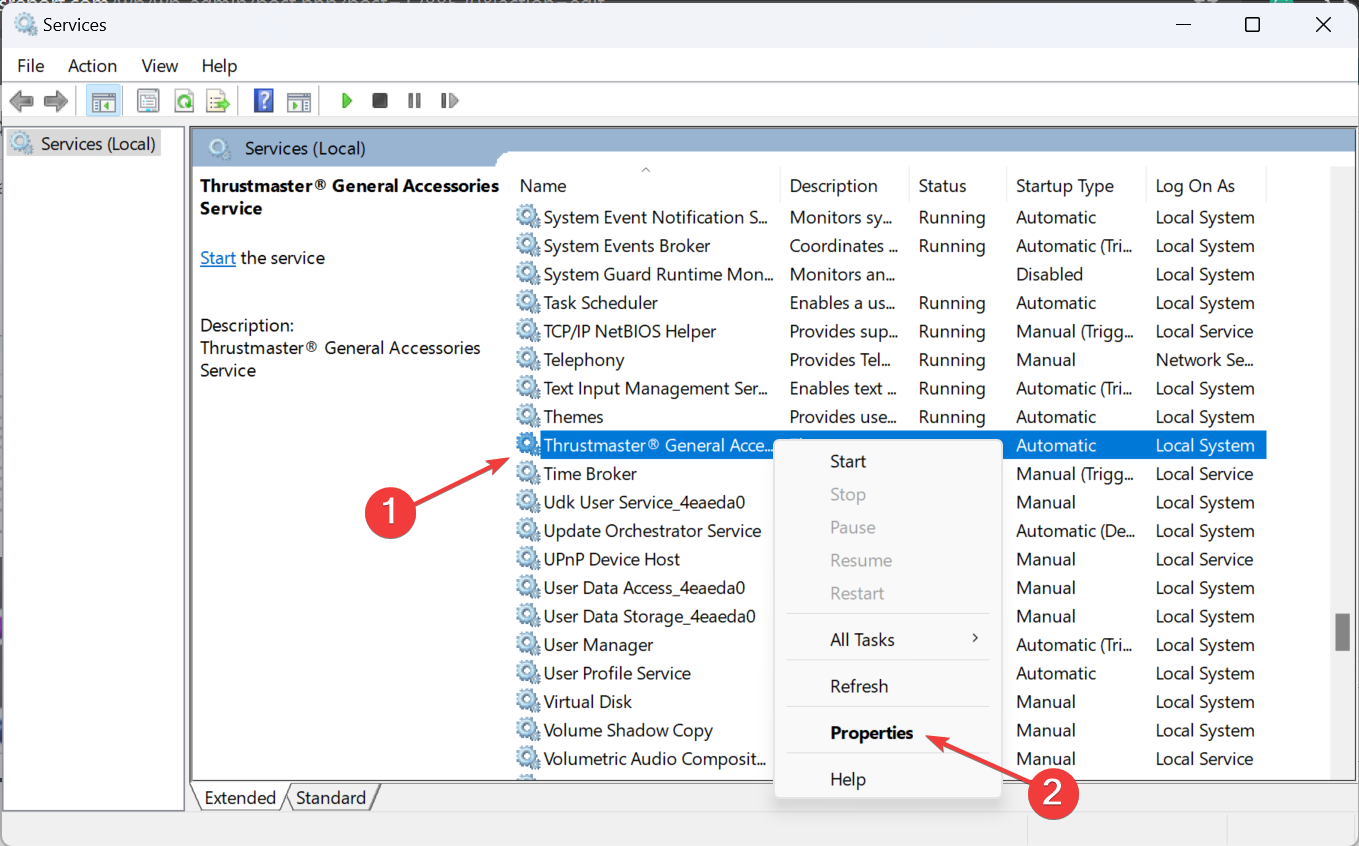Click the vertical scrollbar thumb of the services list

[x=1340, y=632]
